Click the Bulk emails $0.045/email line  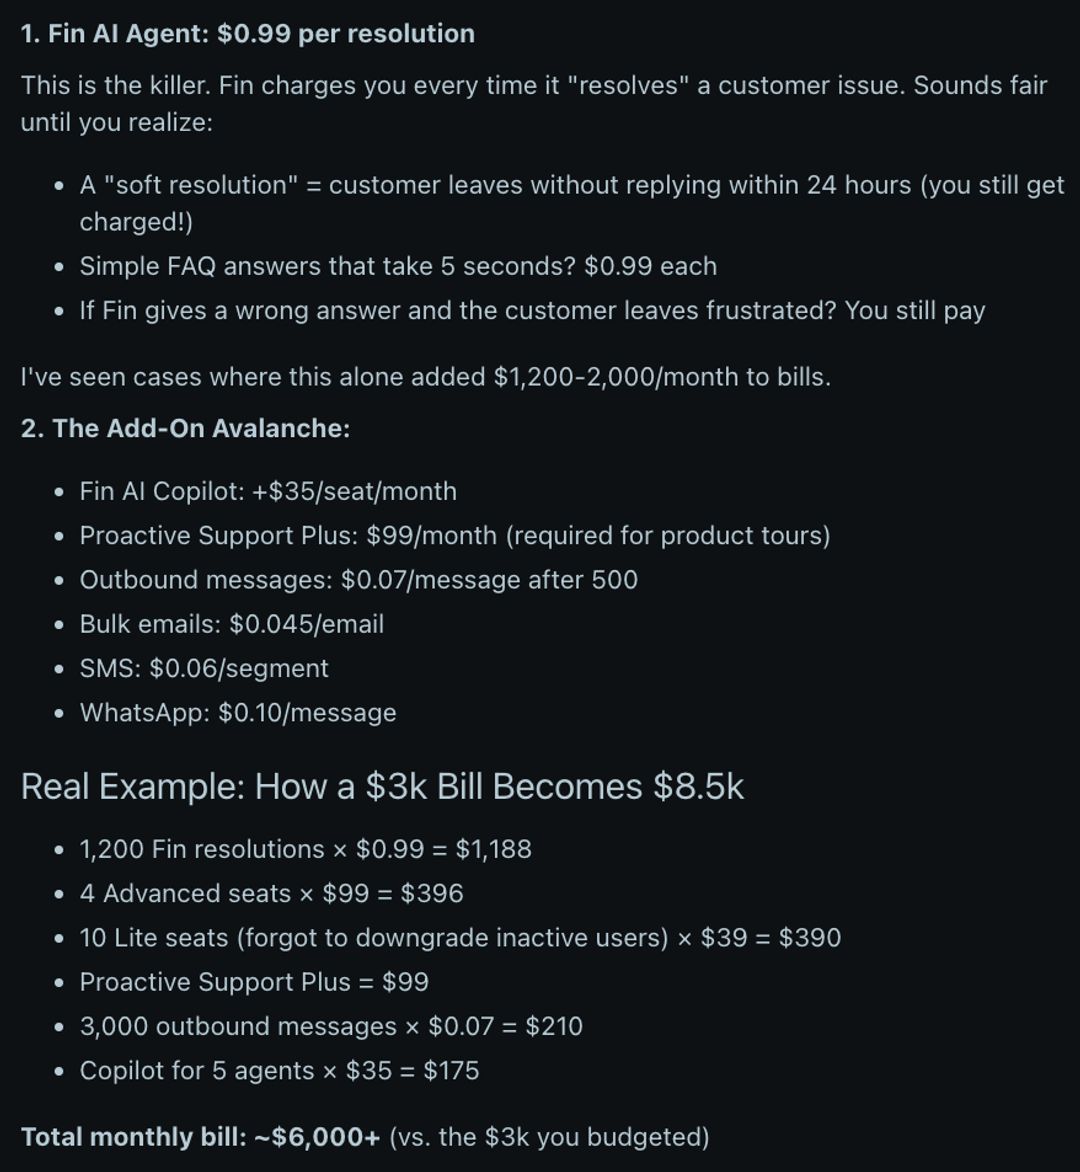[x=232, y=623]
